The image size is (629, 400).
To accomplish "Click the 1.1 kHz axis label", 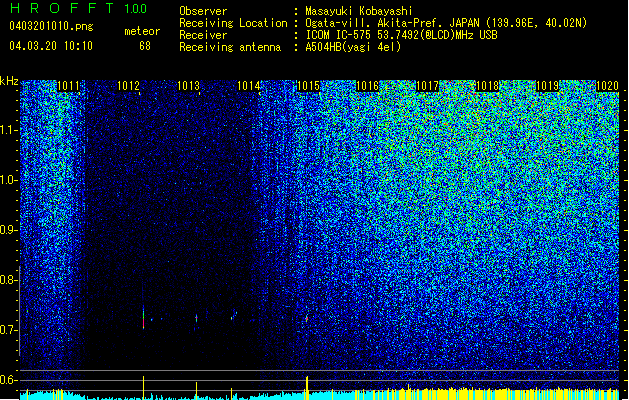I will point(8,130).
